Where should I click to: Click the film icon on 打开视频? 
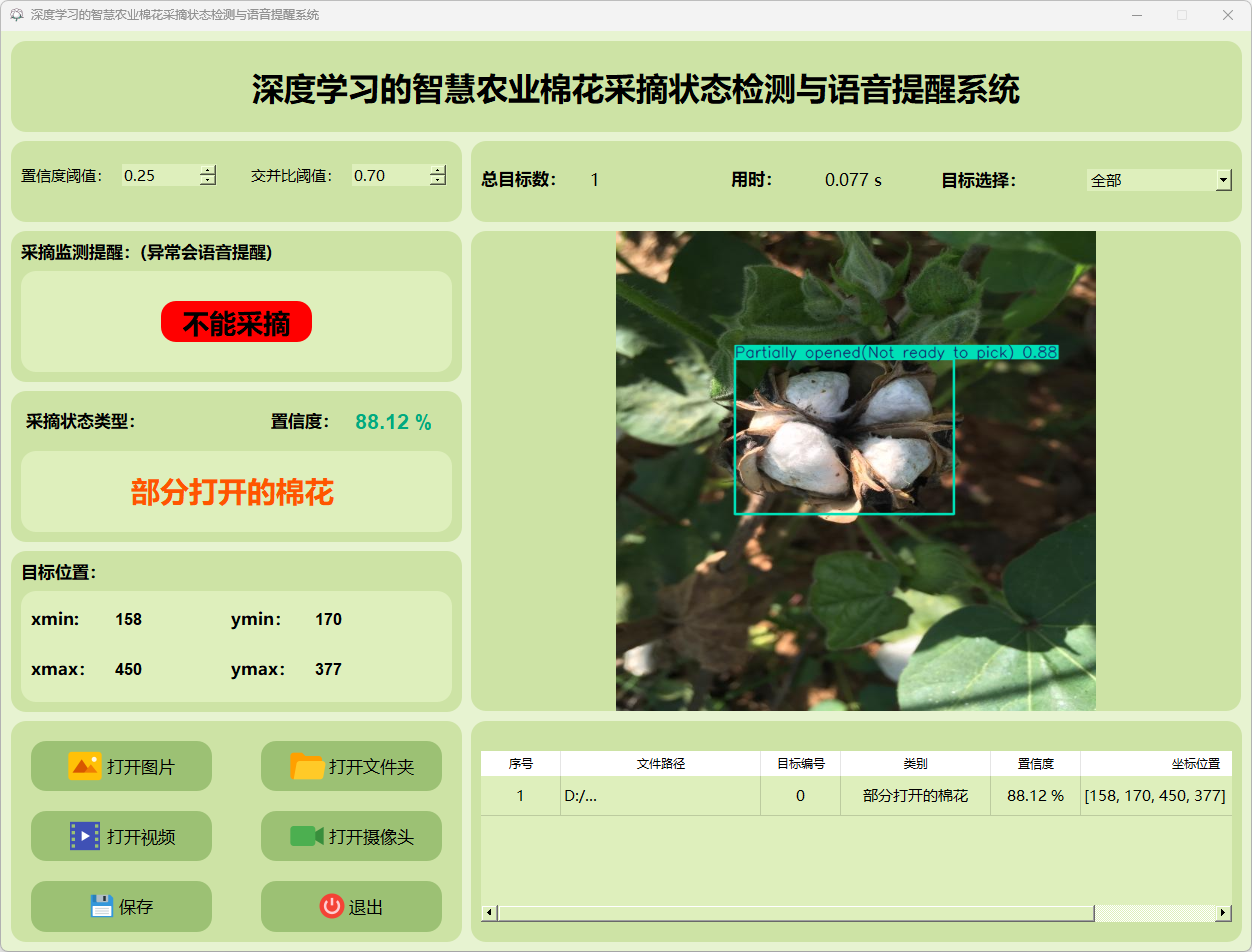[x=85, y=836]
